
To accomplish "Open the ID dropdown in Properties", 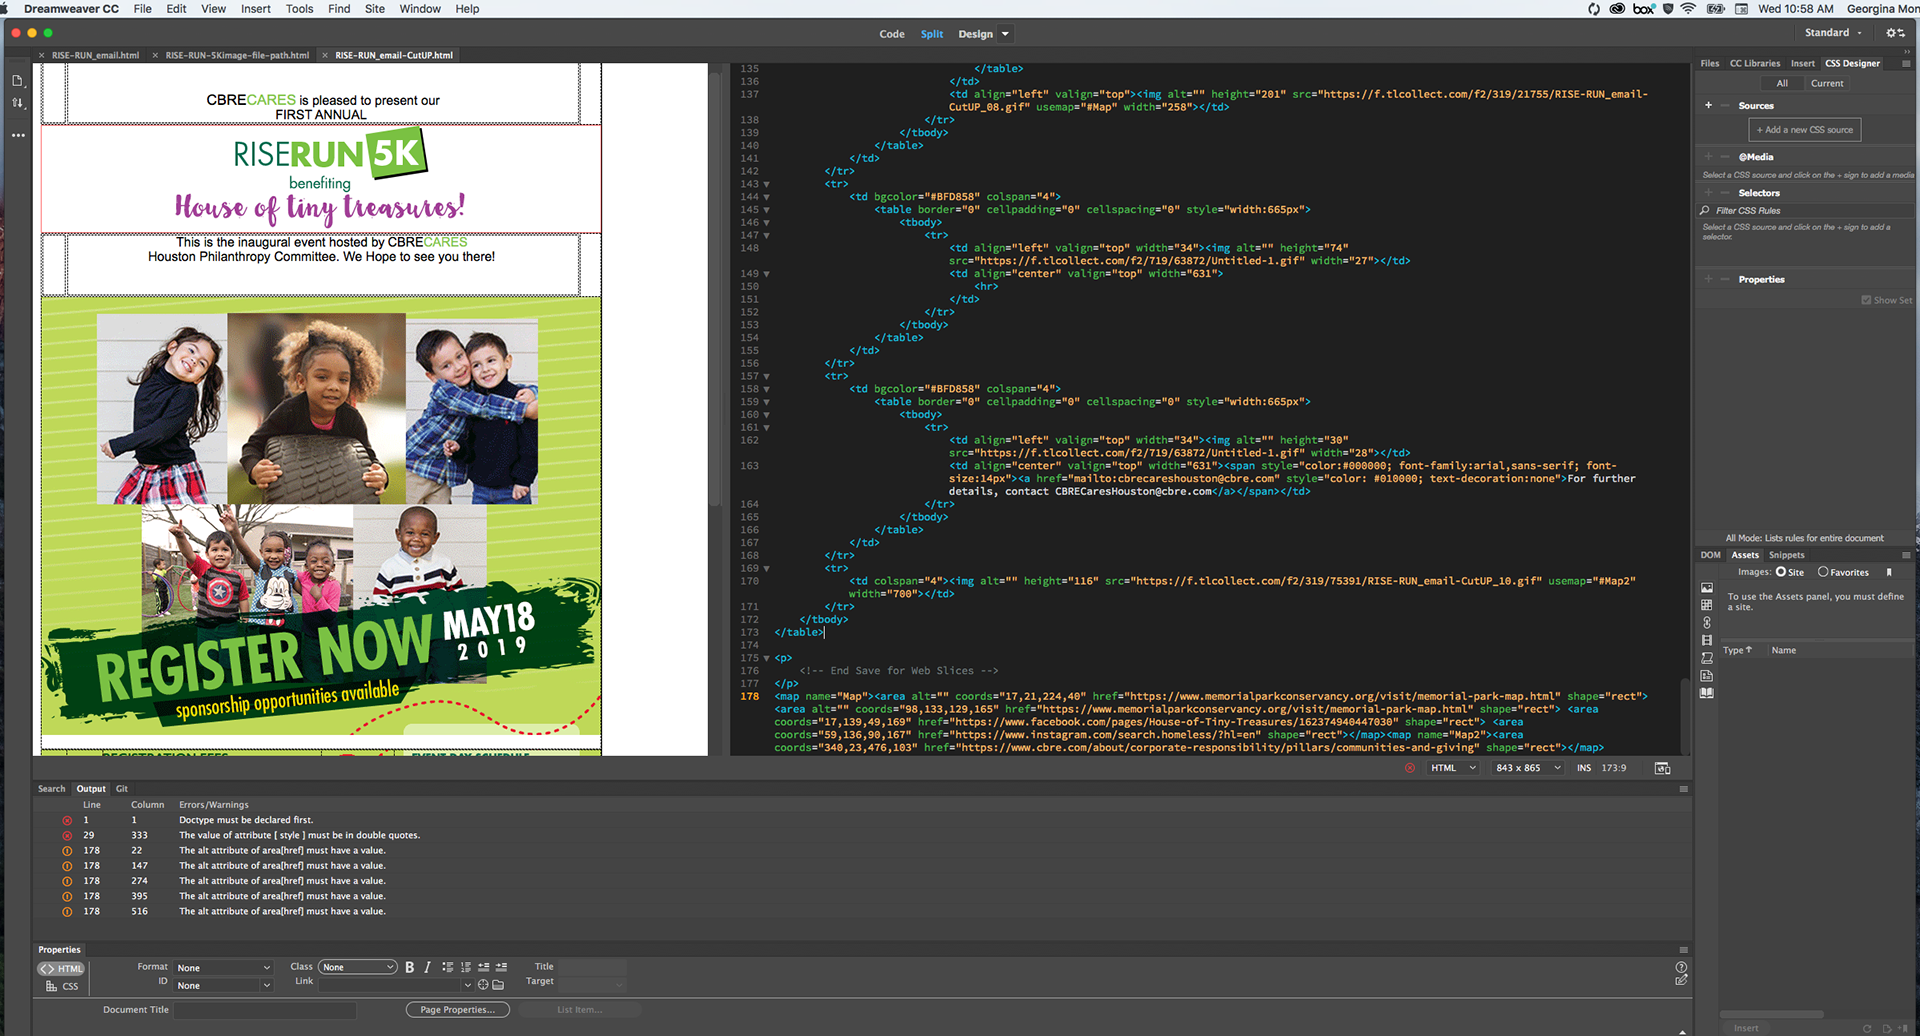I will [223, 985].
